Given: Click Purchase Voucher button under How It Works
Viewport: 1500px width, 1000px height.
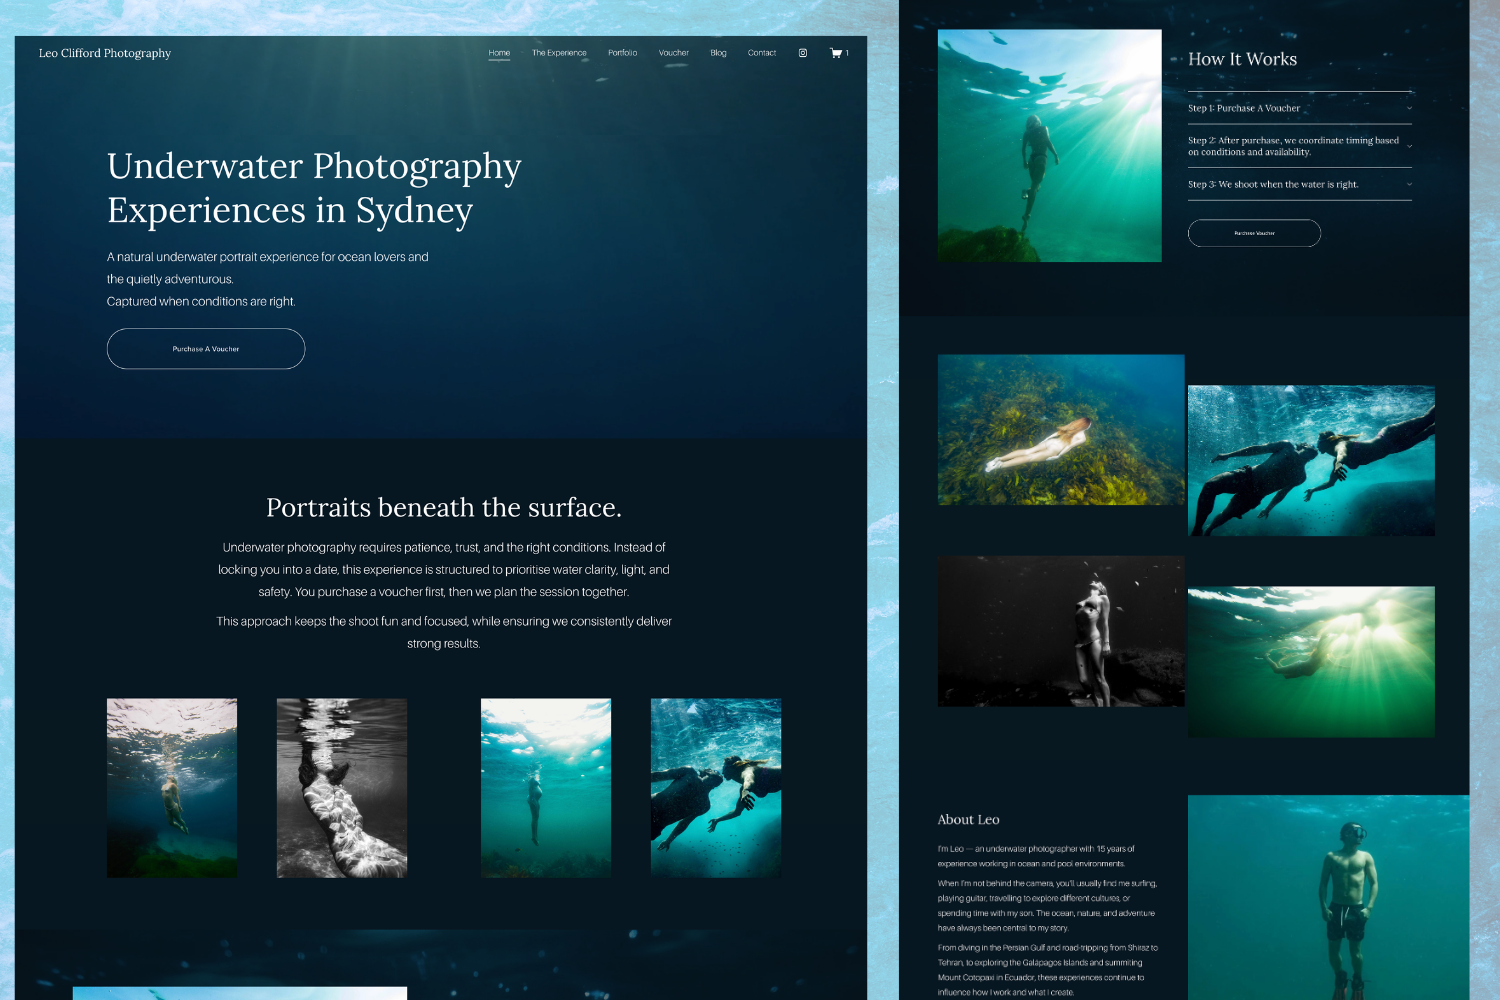Looking at the screenshot, I should point(1254,233).
